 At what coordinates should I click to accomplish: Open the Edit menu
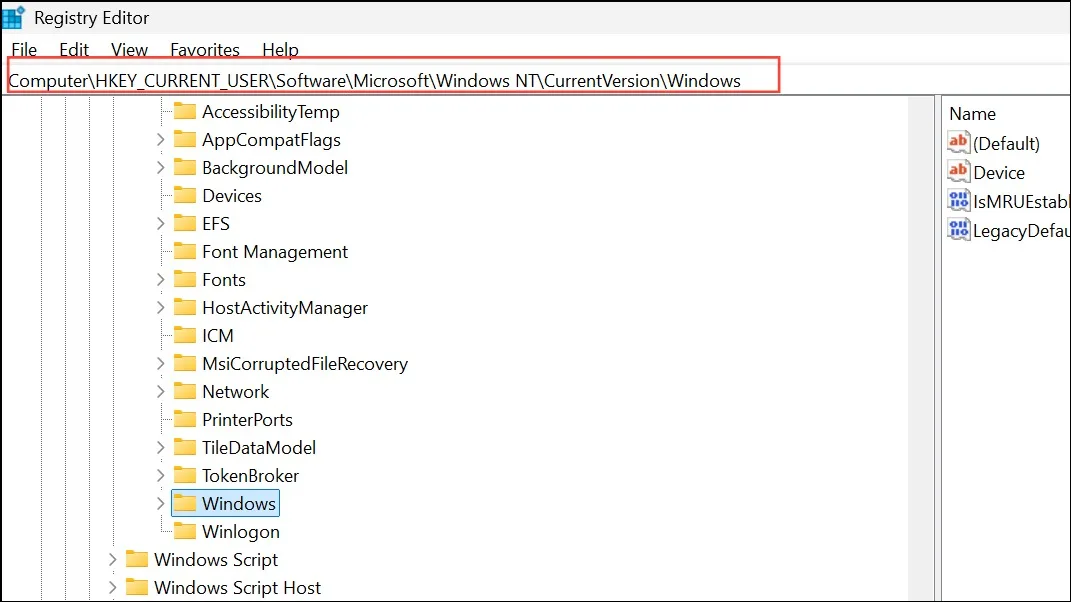74,50
